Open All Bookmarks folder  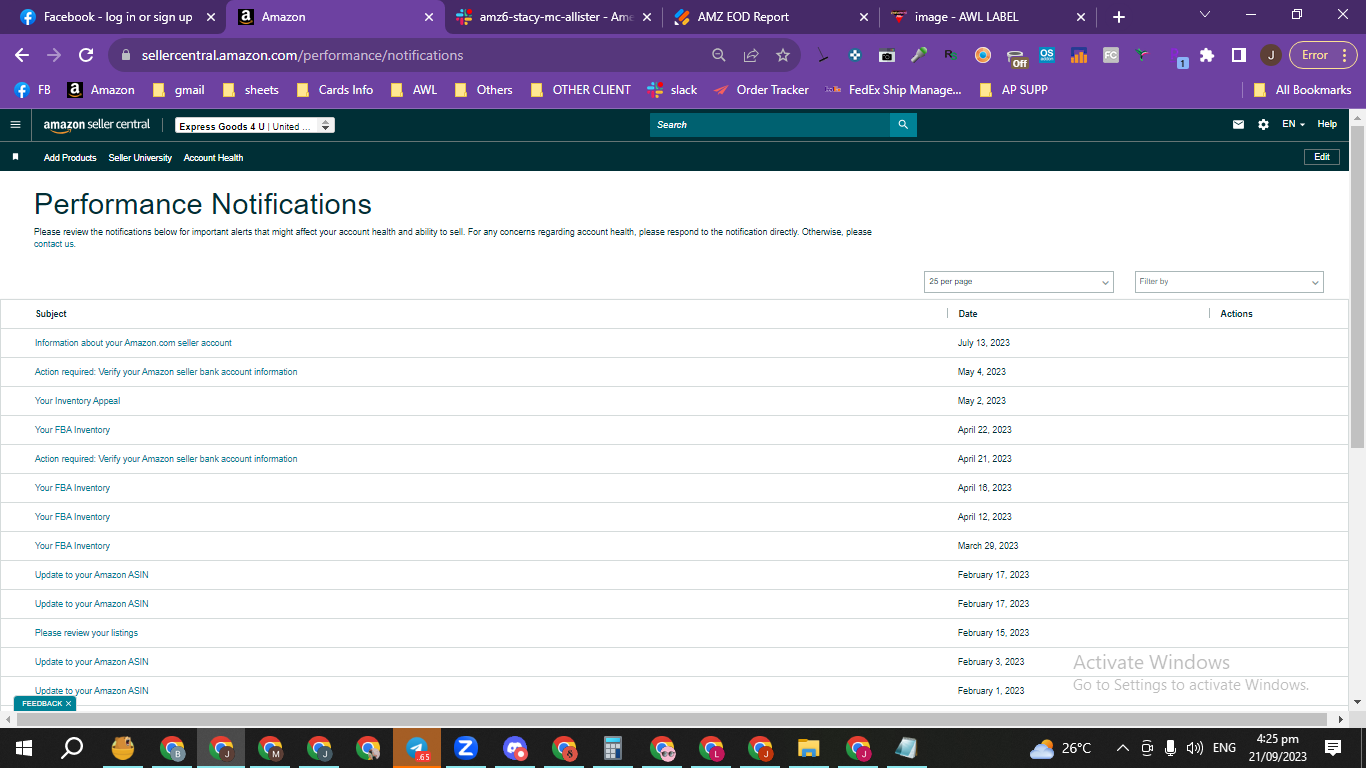click(x=1302, y=90)
